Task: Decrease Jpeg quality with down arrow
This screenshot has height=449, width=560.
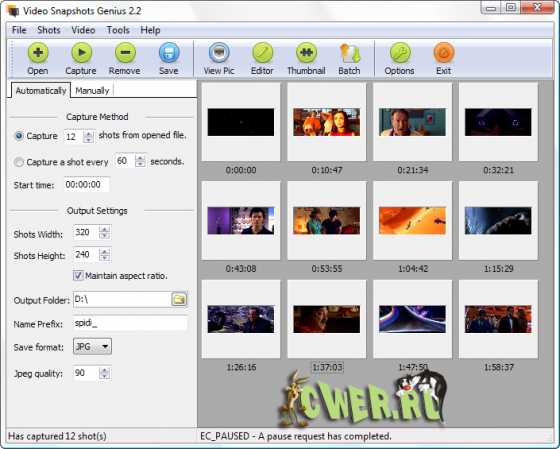Action: pyautogui.click(x=105, y=376)
